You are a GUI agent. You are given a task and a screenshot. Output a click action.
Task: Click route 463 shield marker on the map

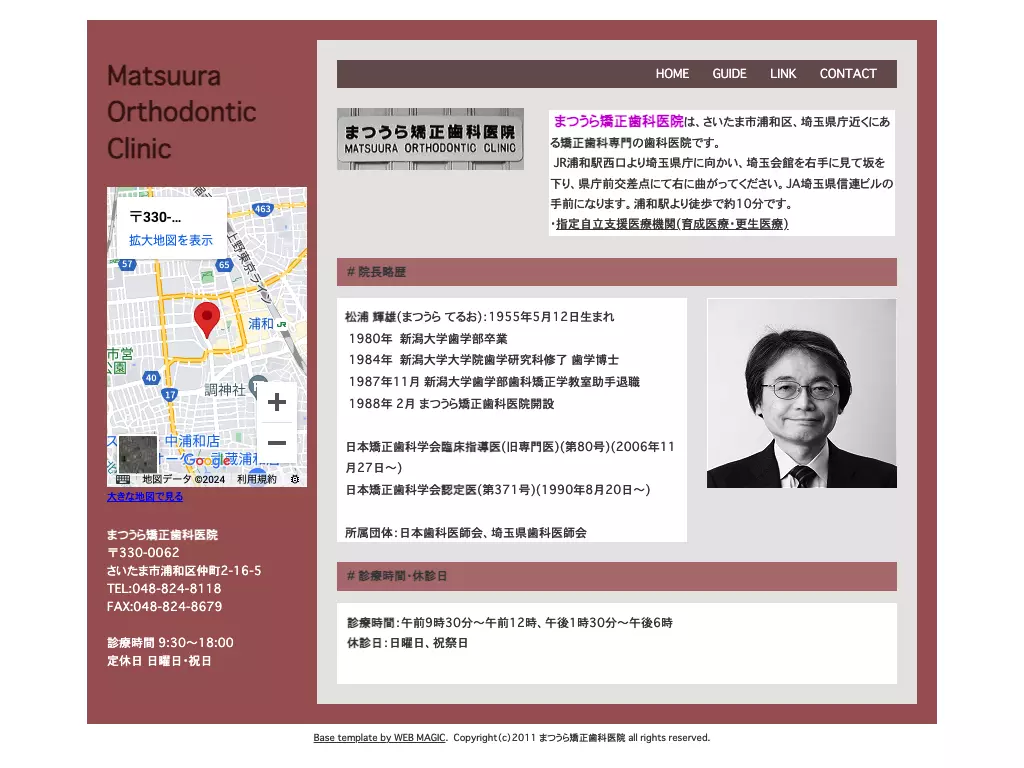(x=263, y=209)
